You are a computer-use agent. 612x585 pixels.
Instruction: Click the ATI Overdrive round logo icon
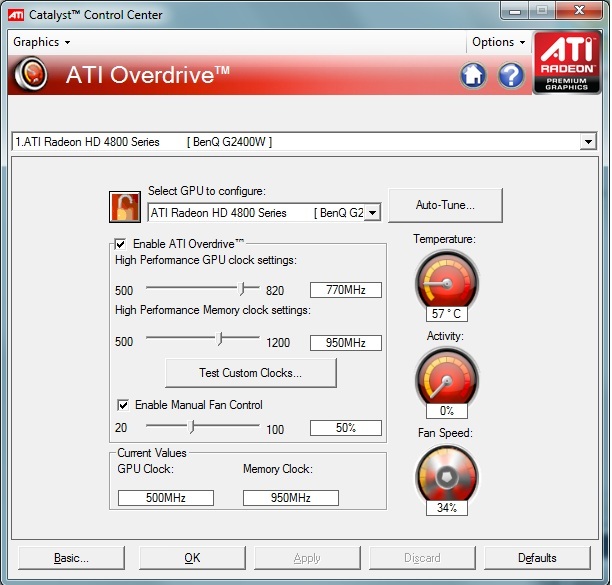(x=31, y=74)
